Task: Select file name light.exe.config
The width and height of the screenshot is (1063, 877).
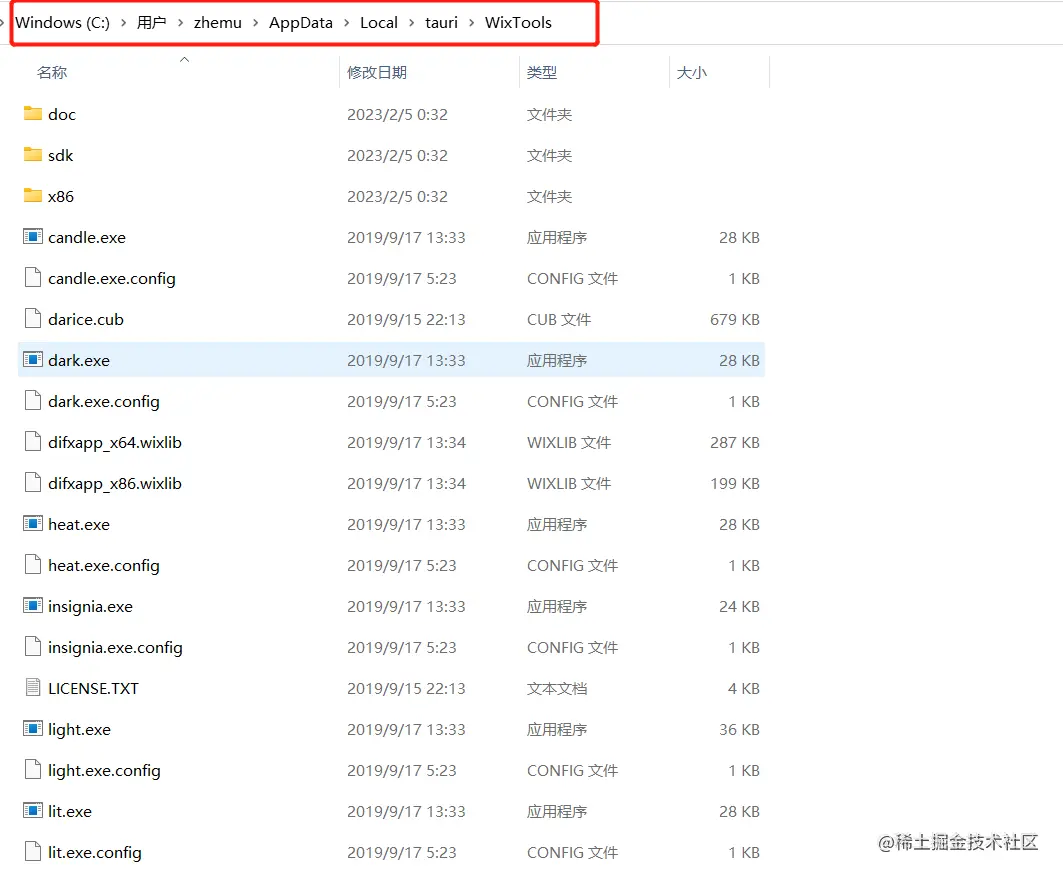Action: click(x=104, y=771)
